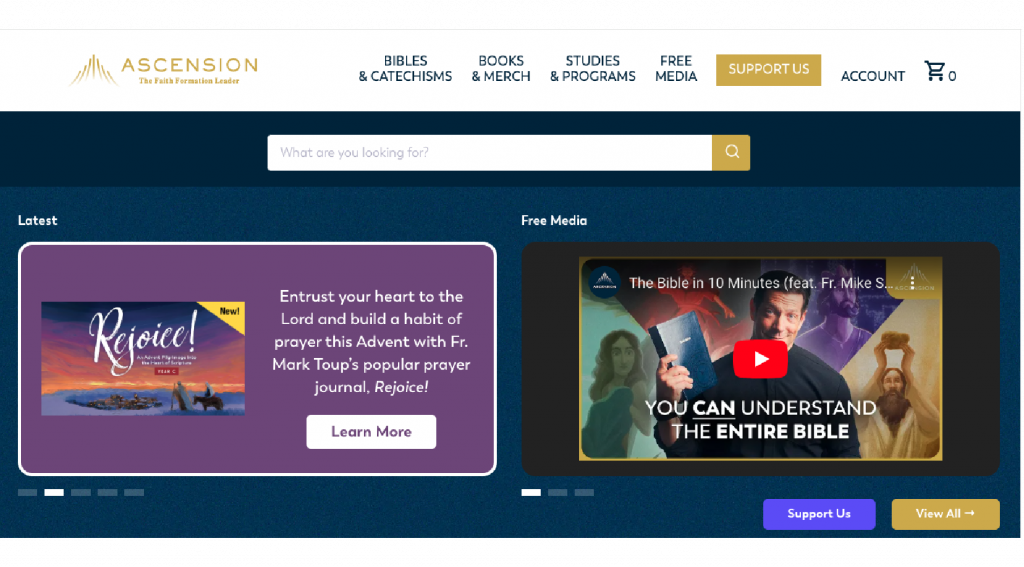The width and height of the screenshot is (1024, 567).
Task: Play the Bible in 10 Minutes video
Action: [x=760, y=359]
